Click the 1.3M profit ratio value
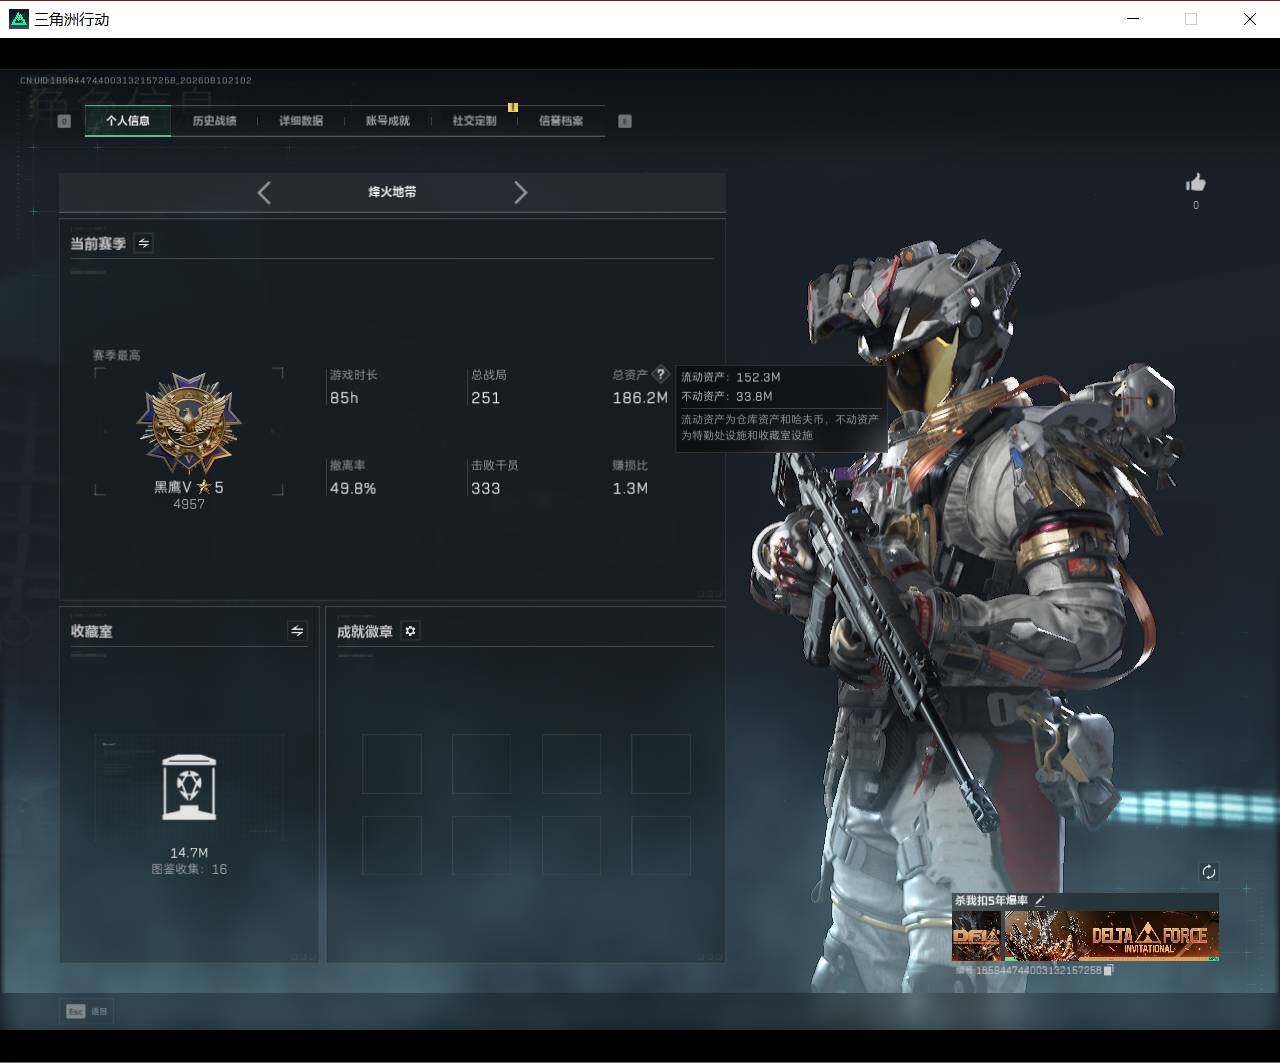 coord(630,489)
